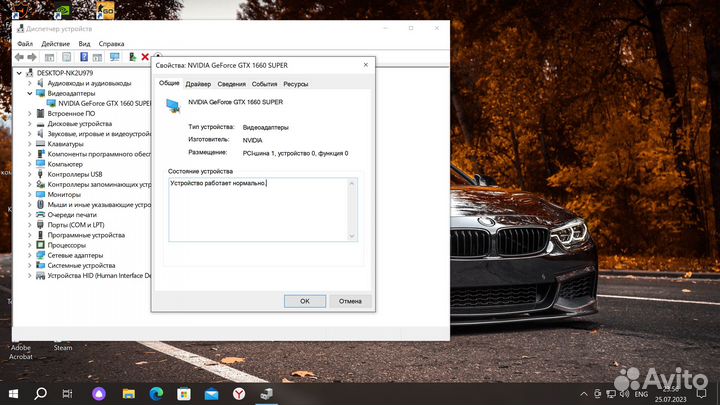The image size is (720, 405).
Task: Select NVIDIA GeForce GTX 1660 SUPER tree item
Action: point(104,103)
